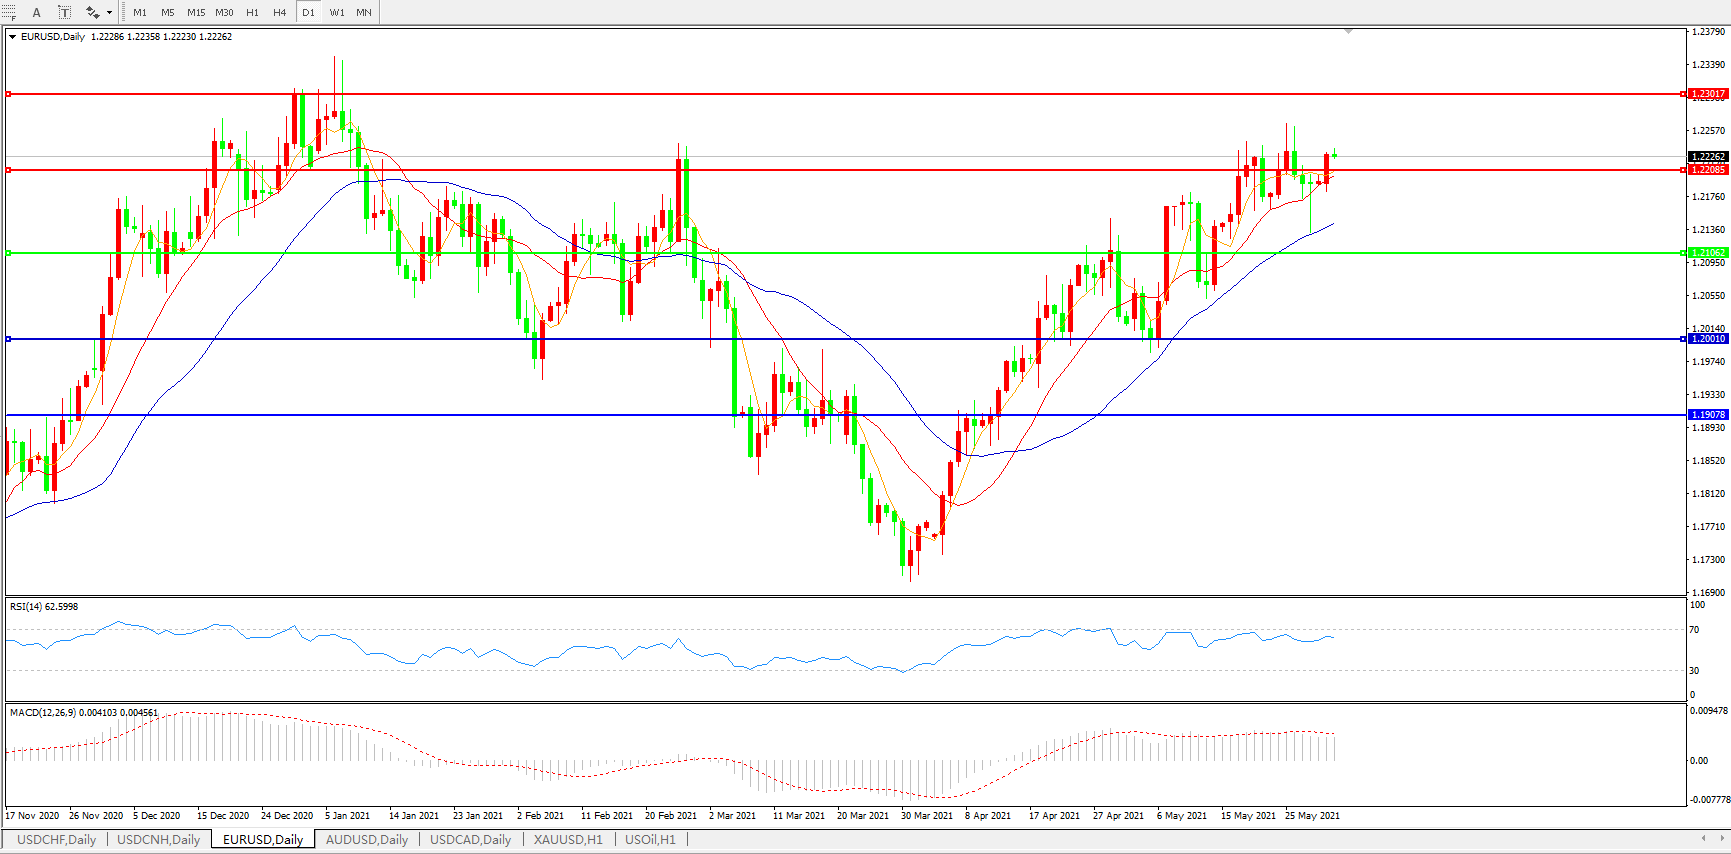Click the Arrows objects tool icon
The width and height of the screenshot is (1731, 854).
click(x=92, y=12)
